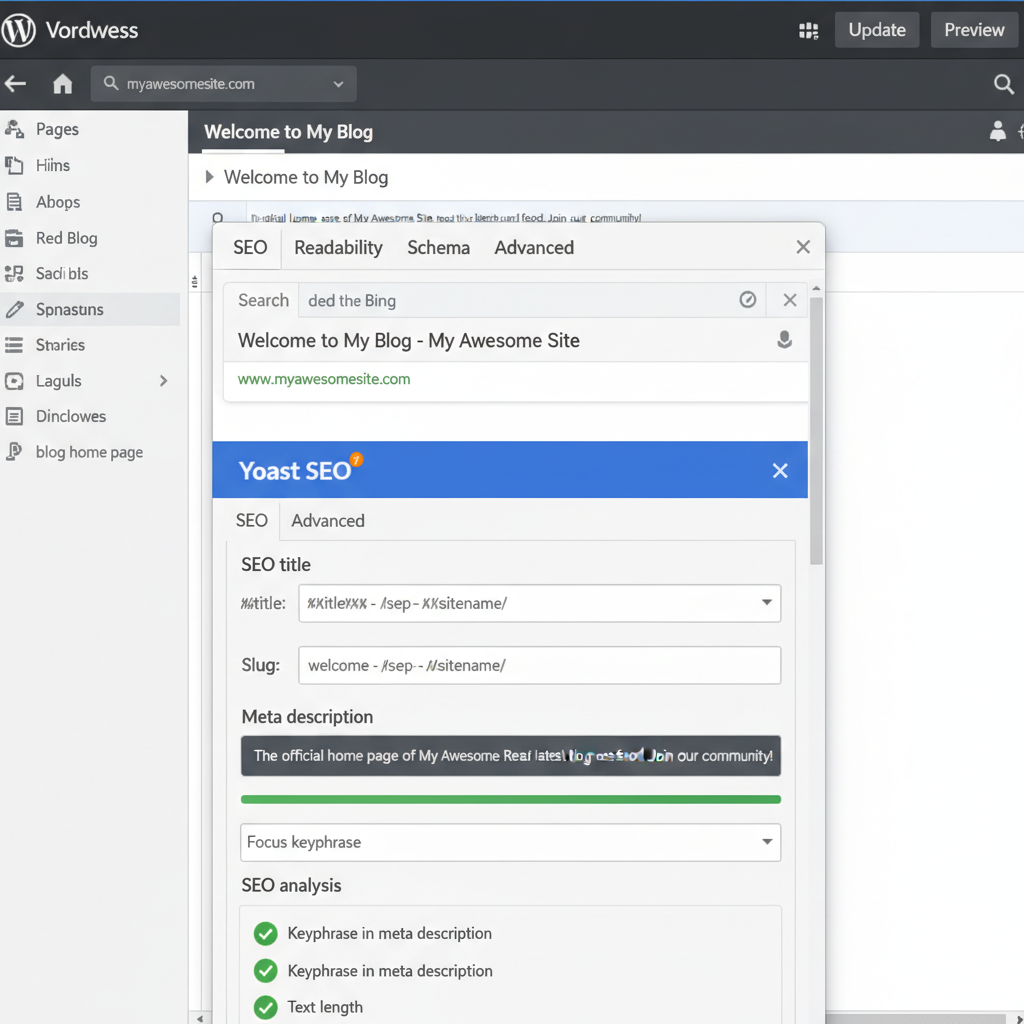Click the block icon in the Search field
The height and width of the screenshot is (1024, 1024).
click(x=748, y=299)
